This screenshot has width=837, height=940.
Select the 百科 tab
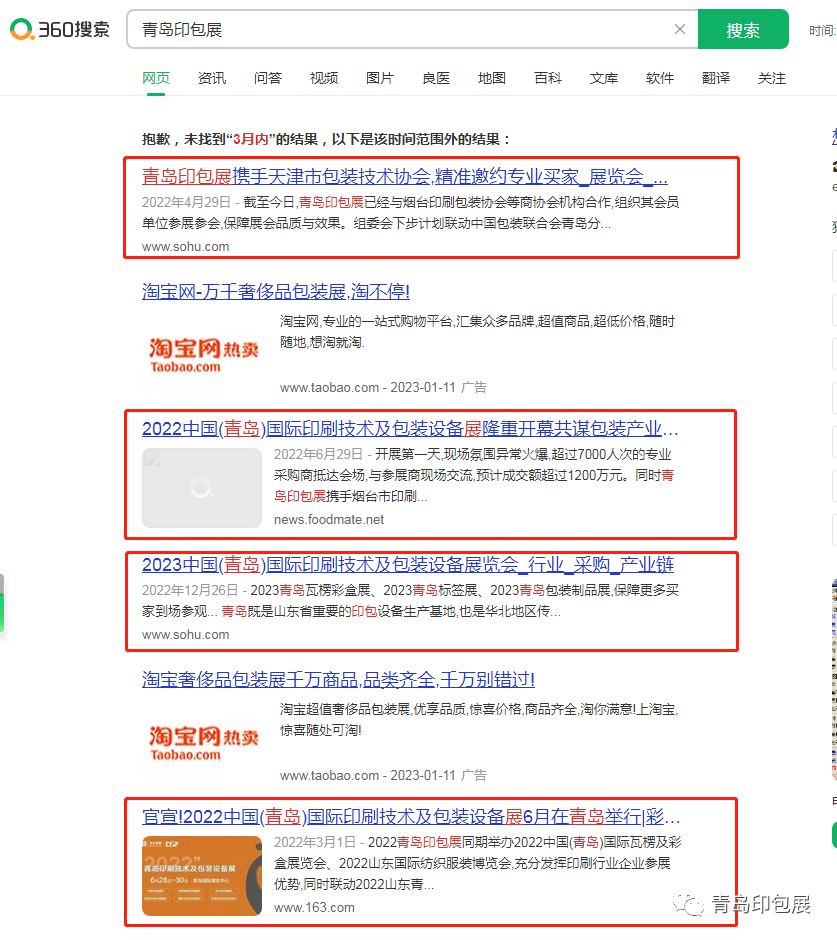coord(547,78)
